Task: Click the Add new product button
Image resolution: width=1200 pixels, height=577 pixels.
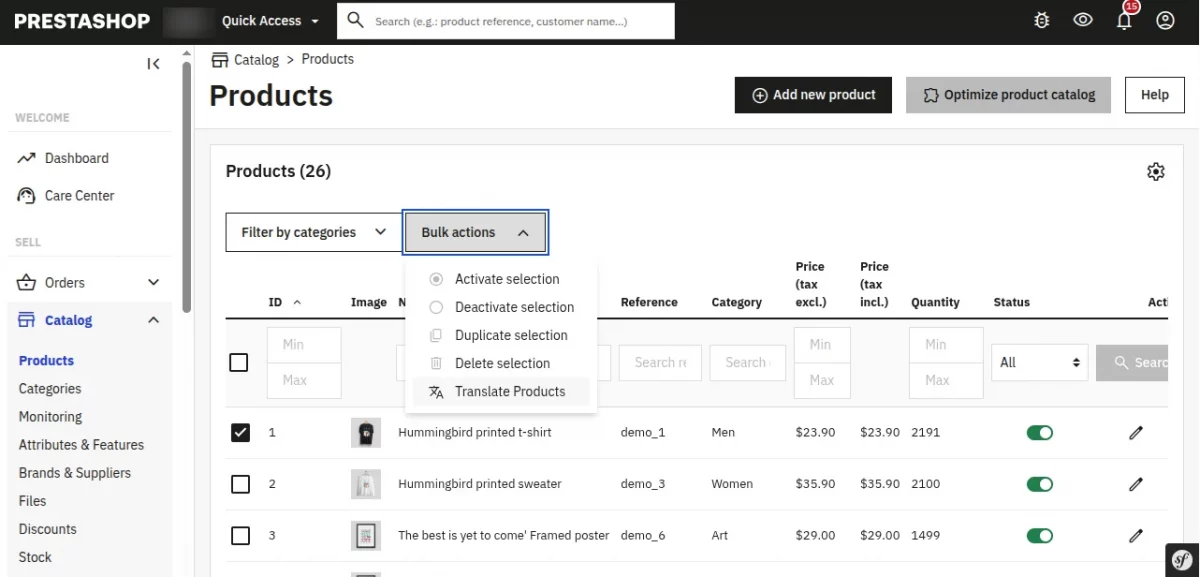Action: point(813,95)
